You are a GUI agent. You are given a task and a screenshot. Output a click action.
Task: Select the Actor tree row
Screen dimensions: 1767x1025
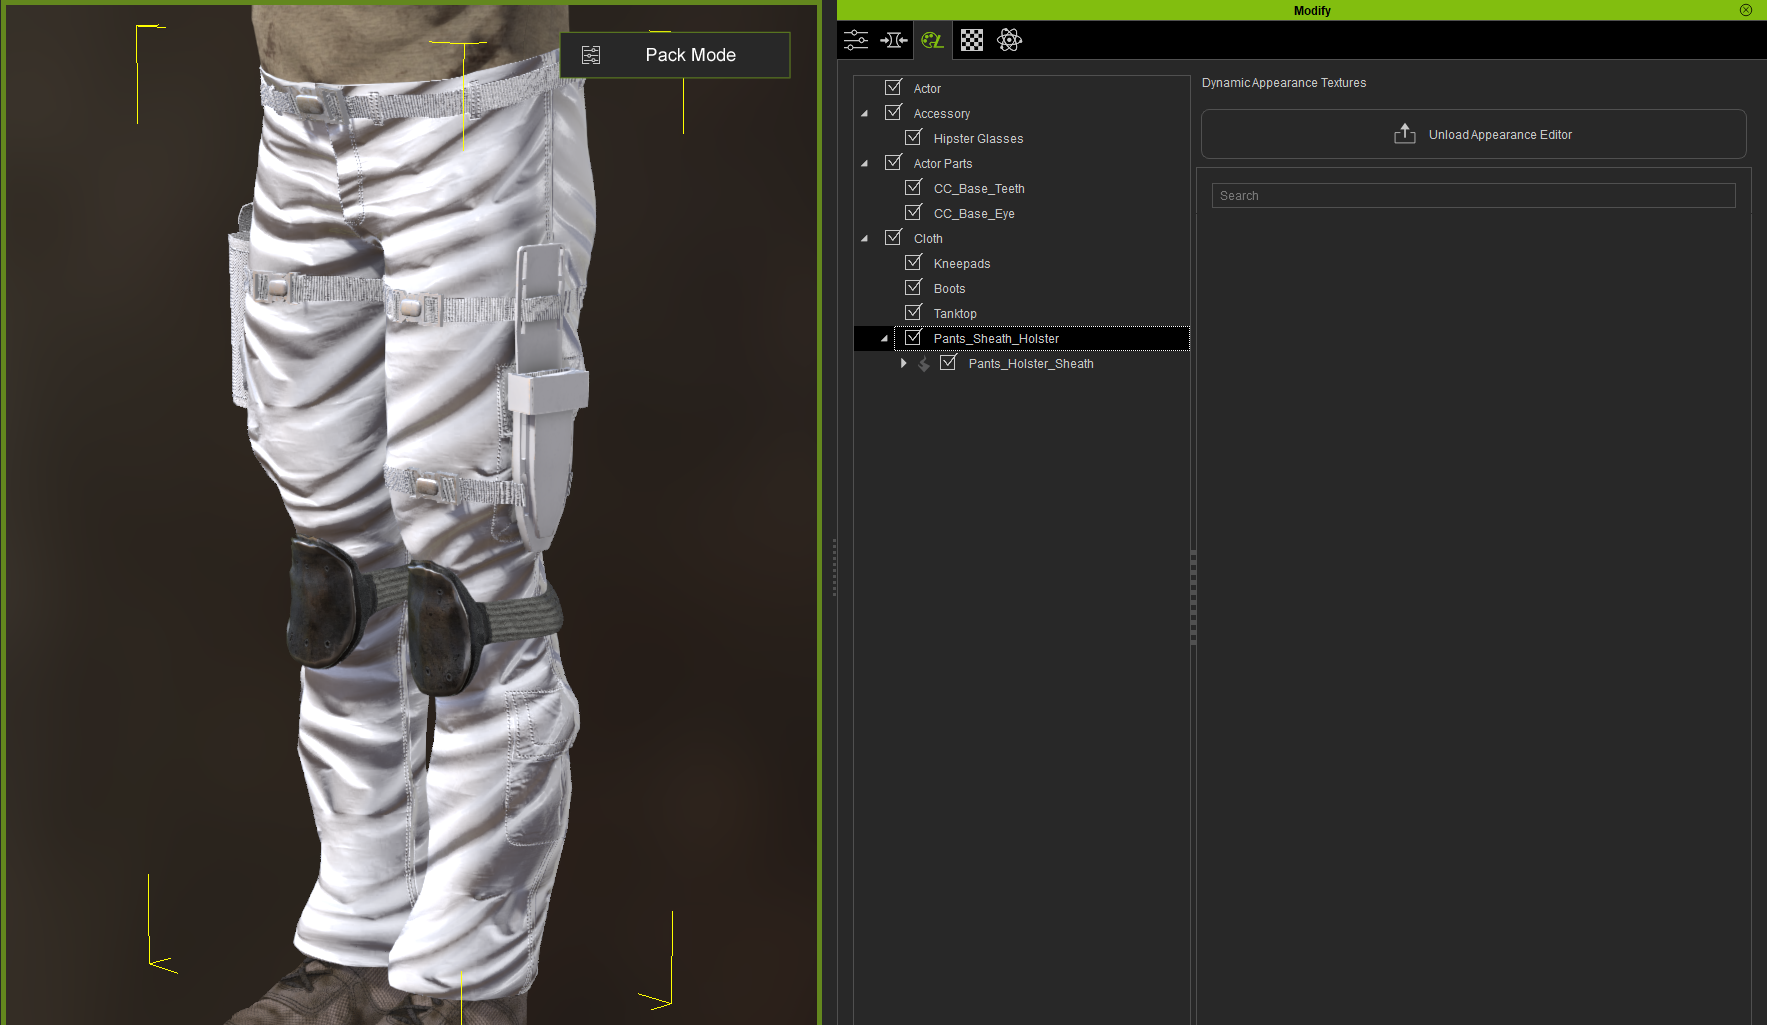point(927,89)
